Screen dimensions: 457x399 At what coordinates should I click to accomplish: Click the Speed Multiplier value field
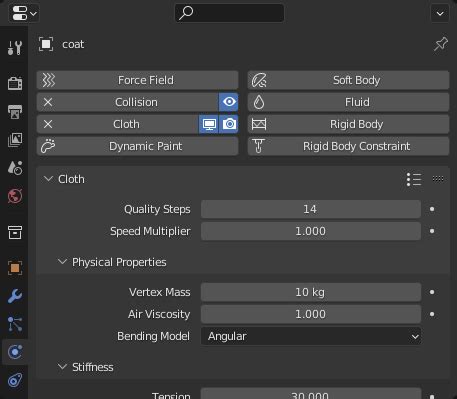pyautogui.click(x=311, y=231)
